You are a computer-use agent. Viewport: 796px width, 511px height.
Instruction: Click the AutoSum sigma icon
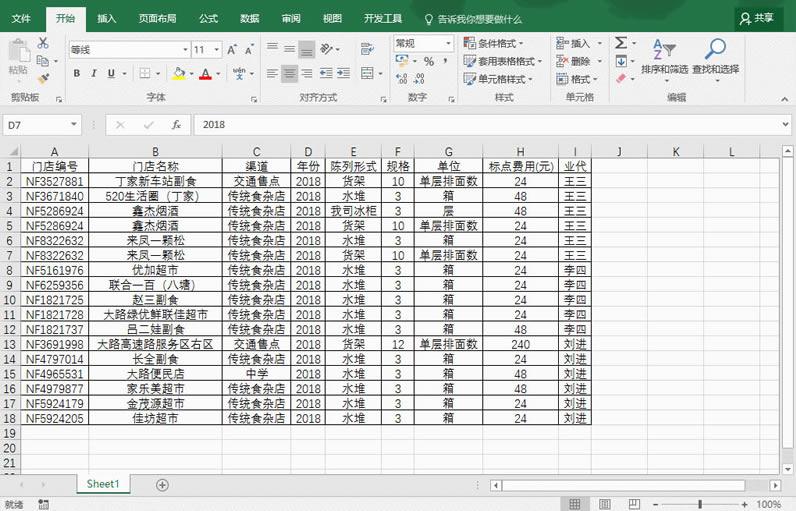click(x=621, y=43)
